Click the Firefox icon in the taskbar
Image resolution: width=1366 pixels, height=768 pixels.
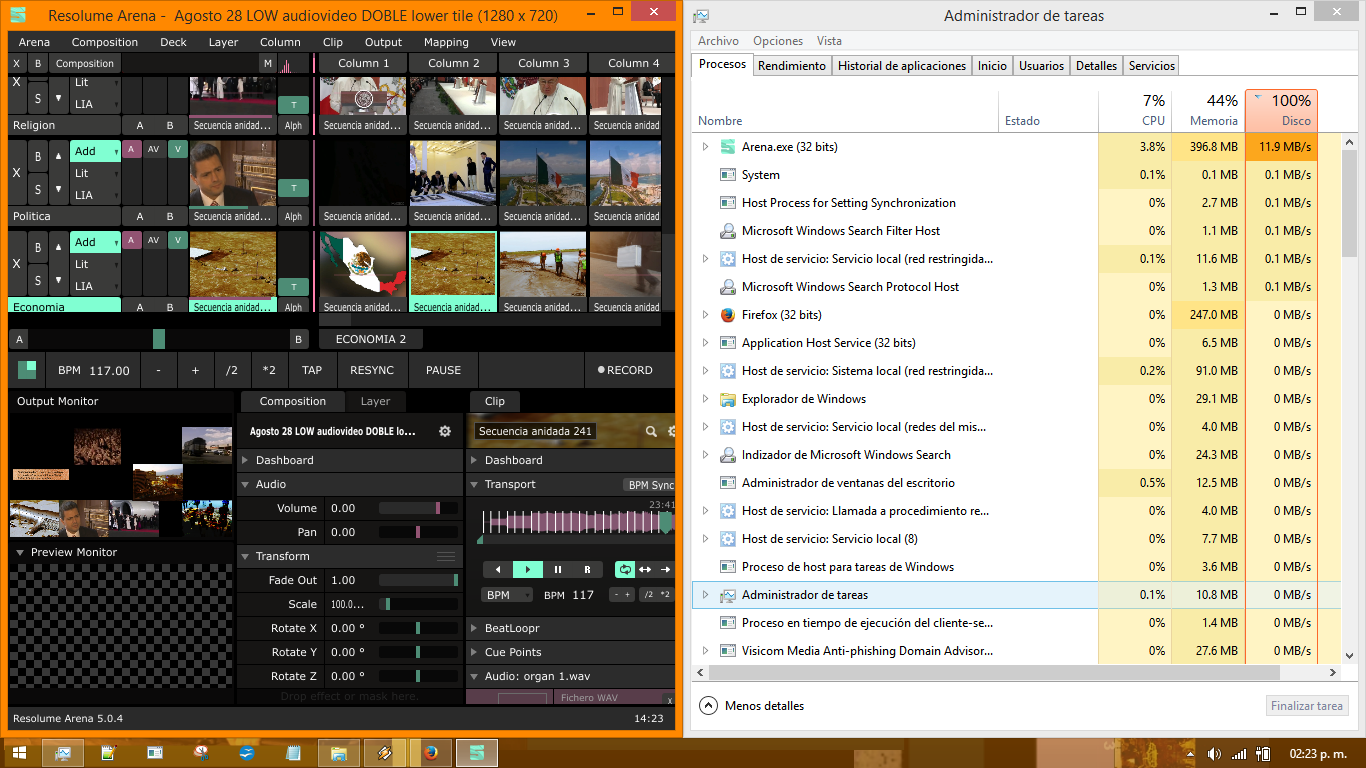[431, 752]
